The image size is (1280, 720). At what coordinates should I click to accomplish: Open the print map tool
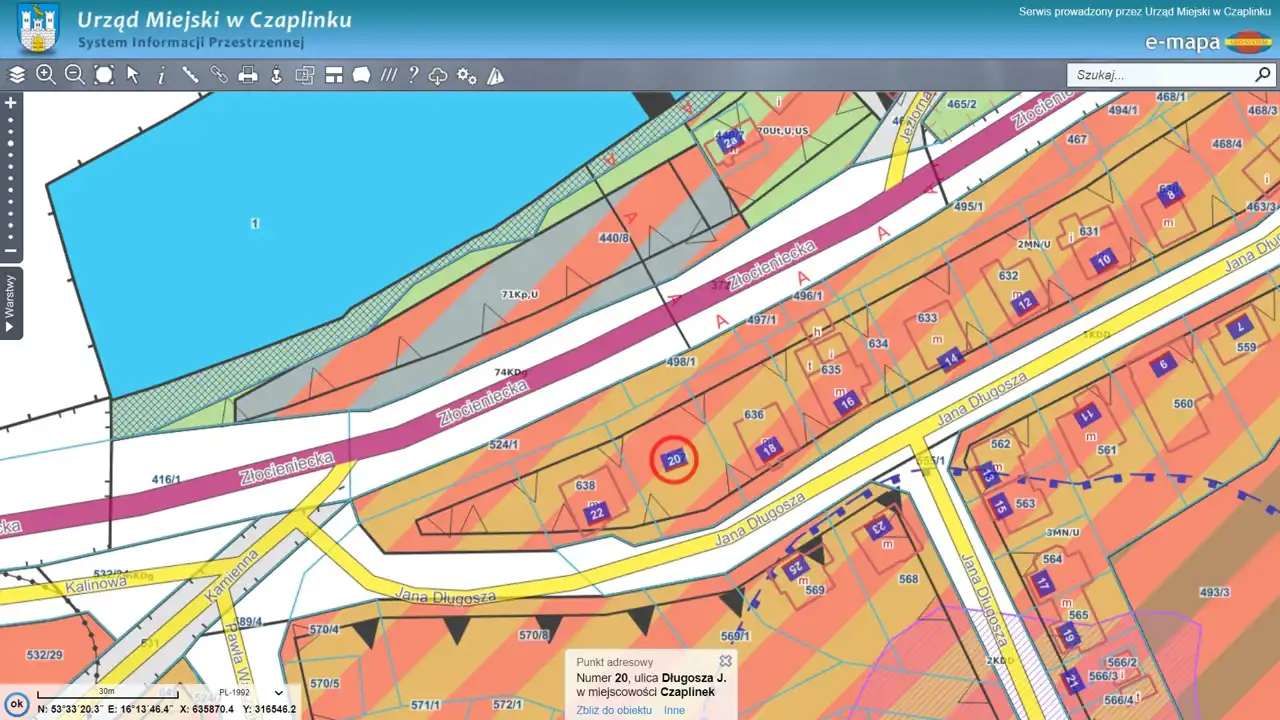pyautogui.click(x=248, y=75)
